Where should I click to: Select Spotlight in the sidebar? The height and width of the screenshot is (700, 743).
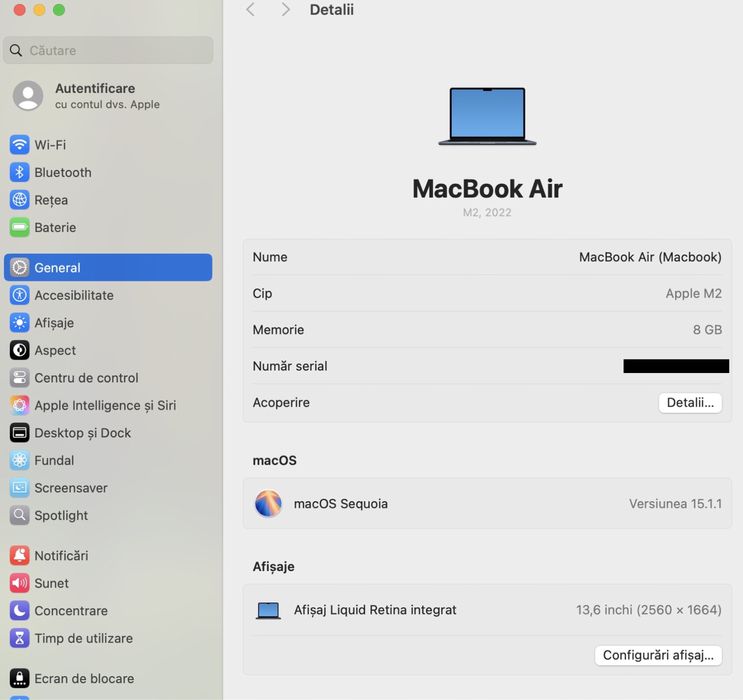point(108,515)
